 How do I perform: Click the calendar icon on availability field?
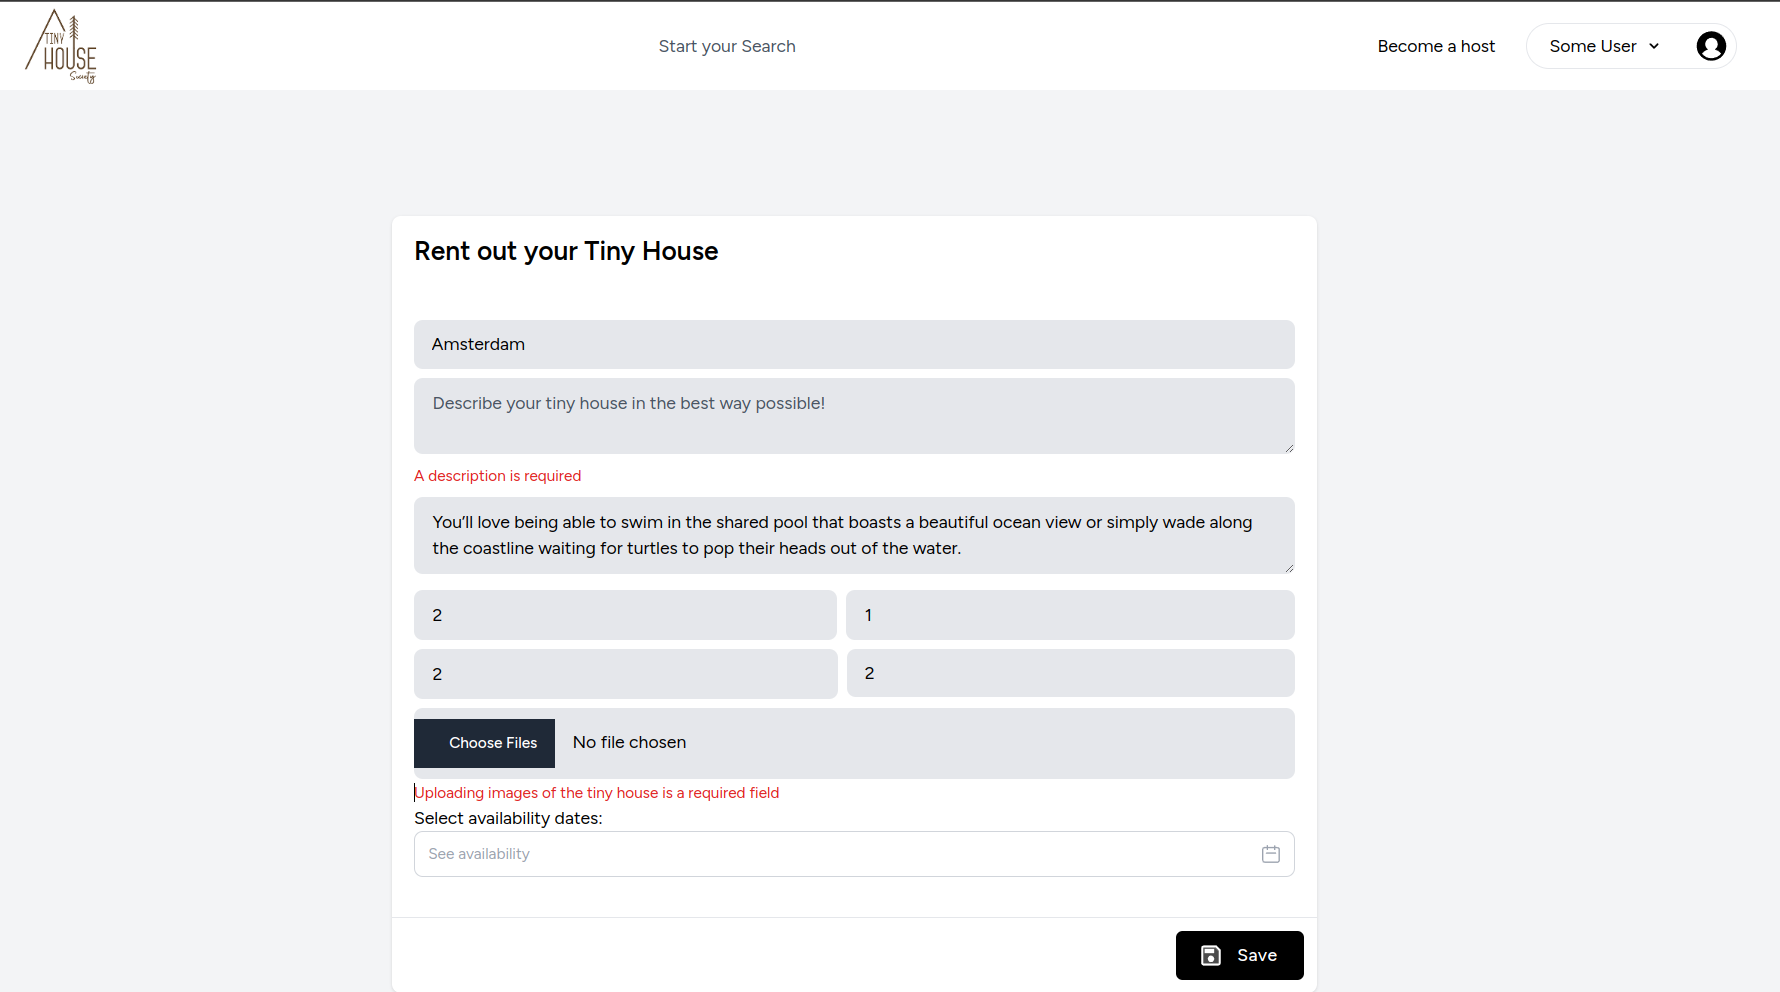point(1271,854)
